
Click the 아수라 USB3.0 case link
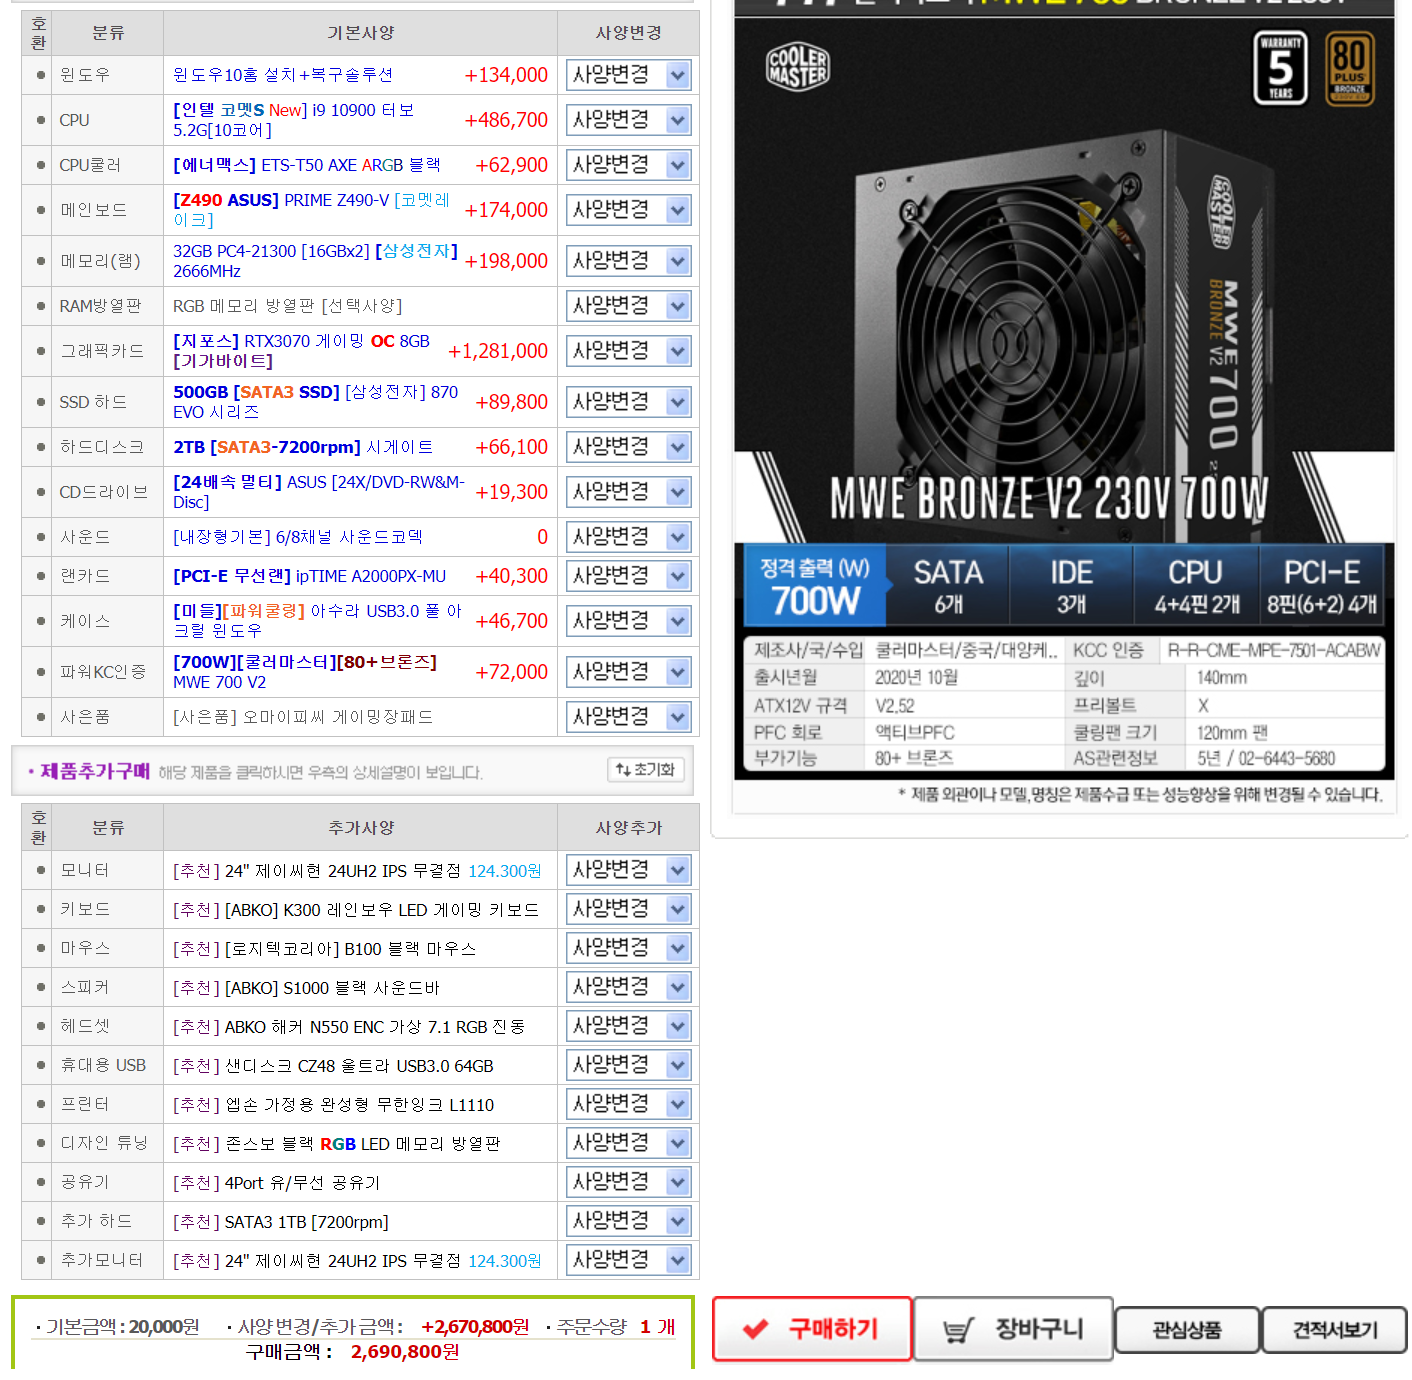click(317, 621)
